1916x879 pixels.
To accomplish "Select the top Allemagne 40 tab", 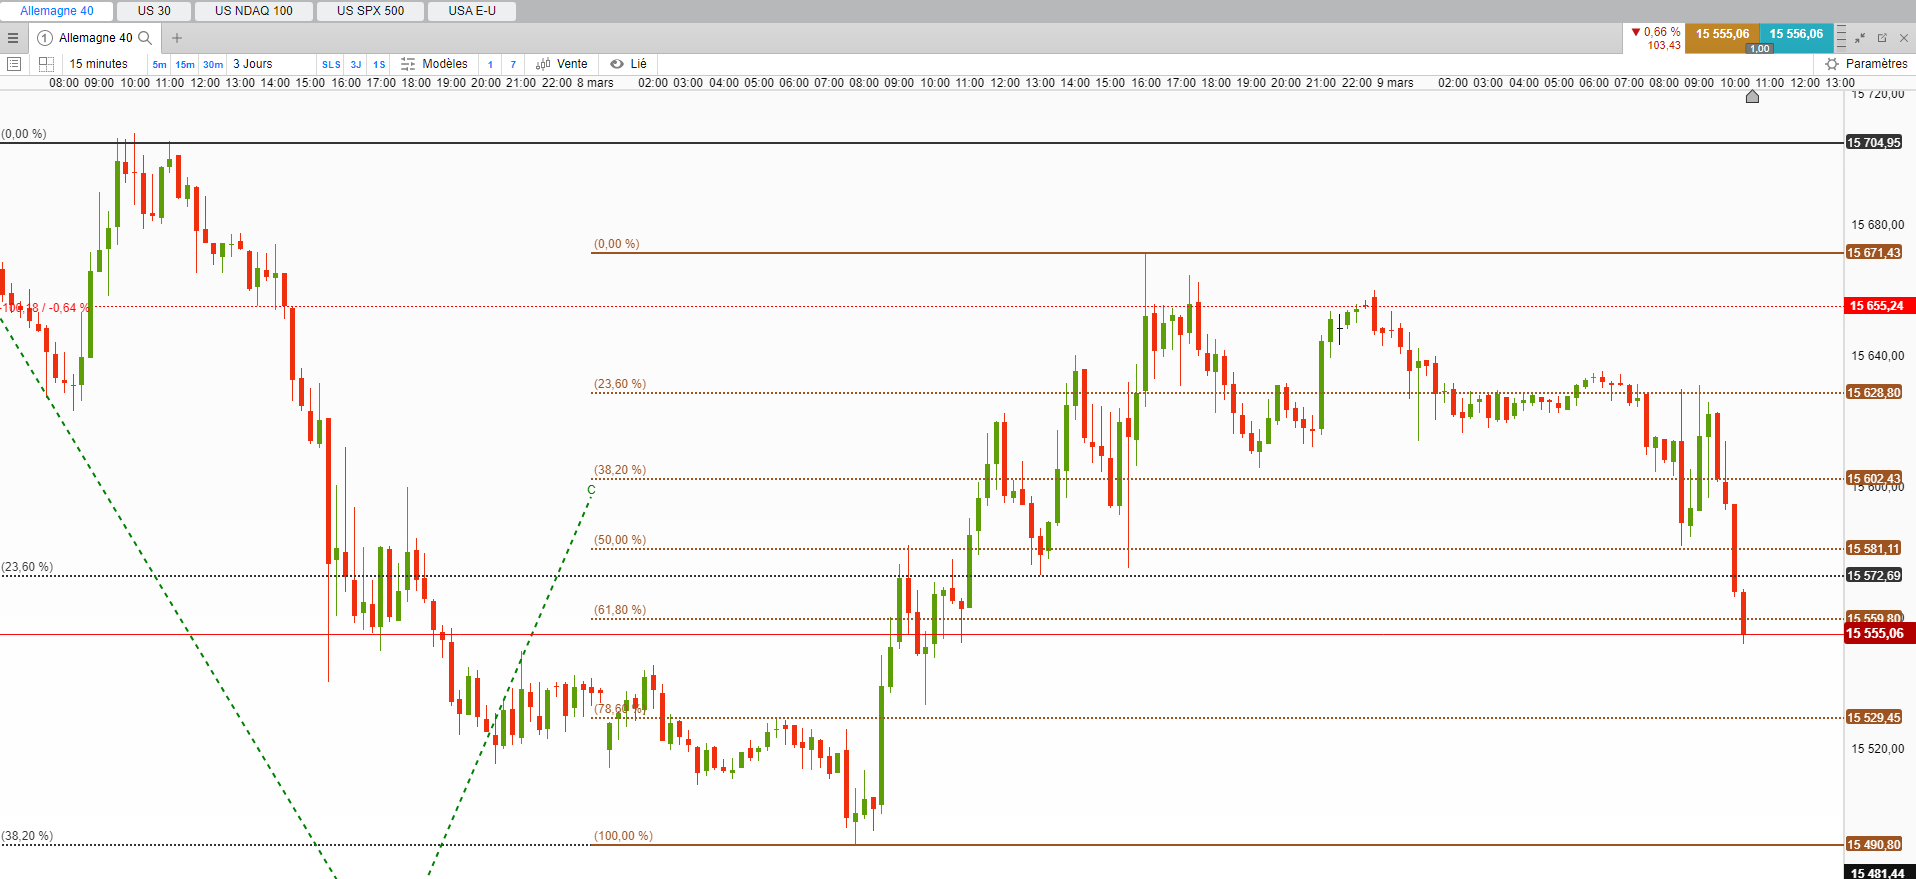I will (57, 11).
